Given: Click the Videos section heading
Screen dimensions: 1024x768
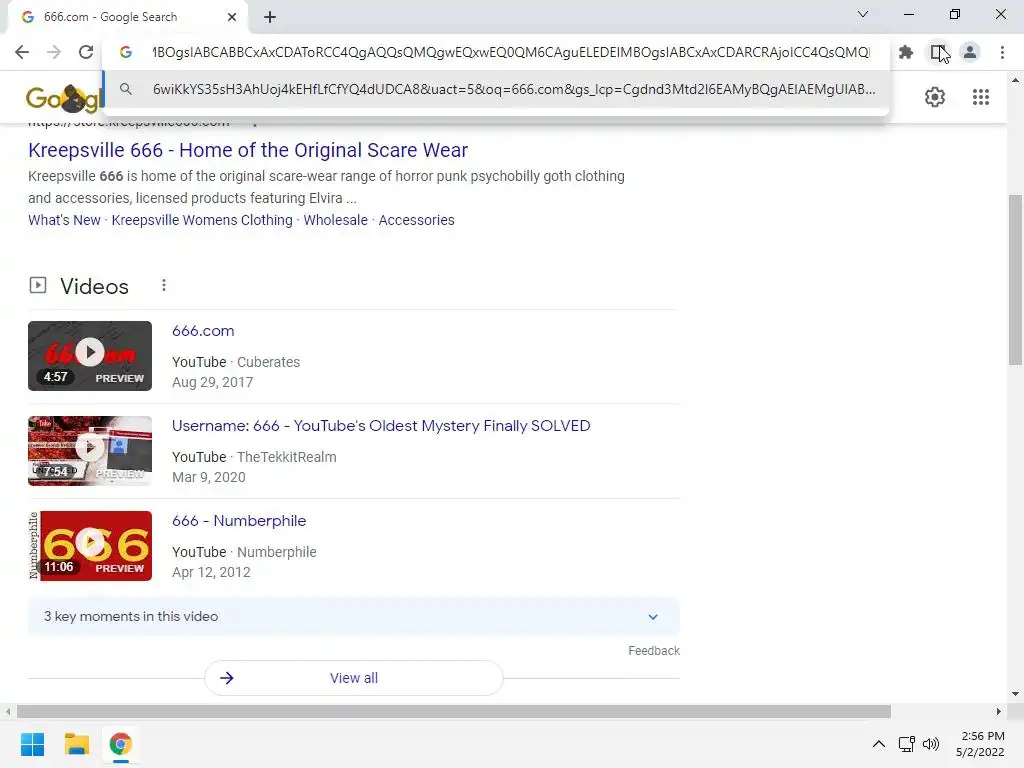Looking at the screenshot, I should click(94, 286).
